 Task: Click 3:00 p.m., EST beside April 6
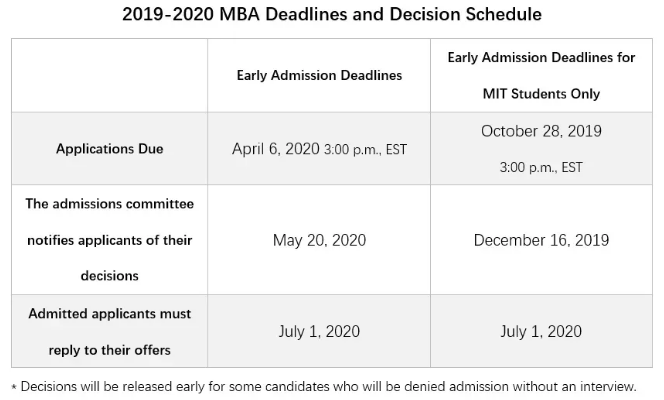(x=365, y=149)
